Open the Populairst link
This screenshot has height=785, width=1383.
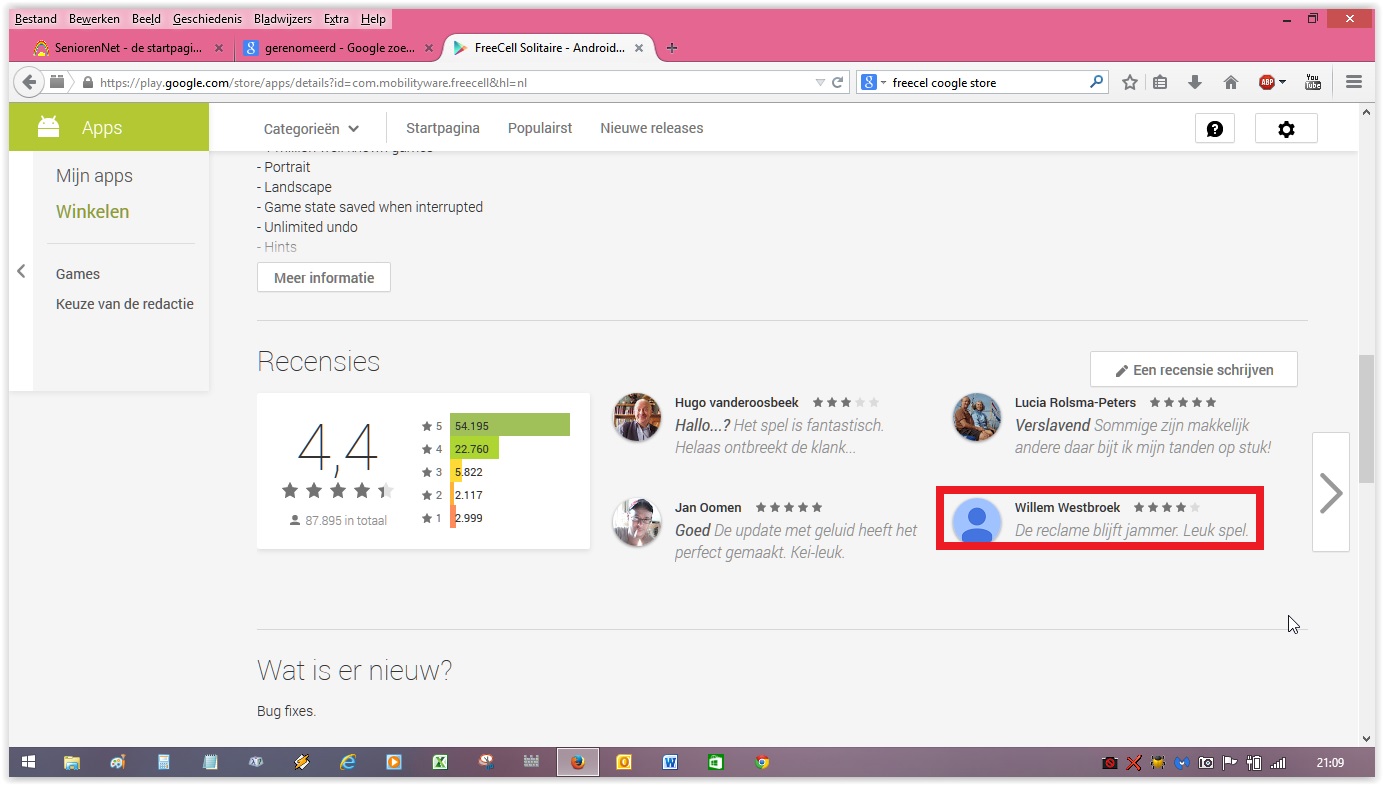(540, 128)
